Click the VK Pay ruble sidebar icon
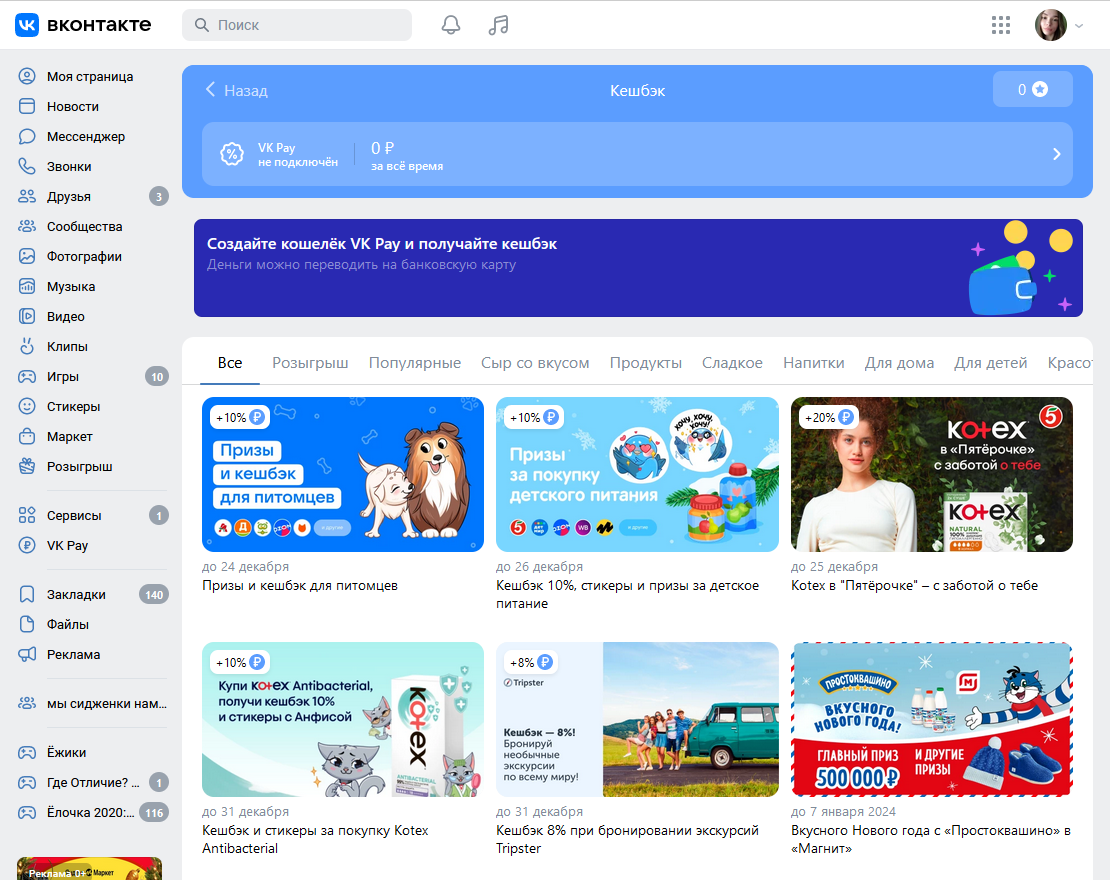The image size is (1110, 880). 27,545
